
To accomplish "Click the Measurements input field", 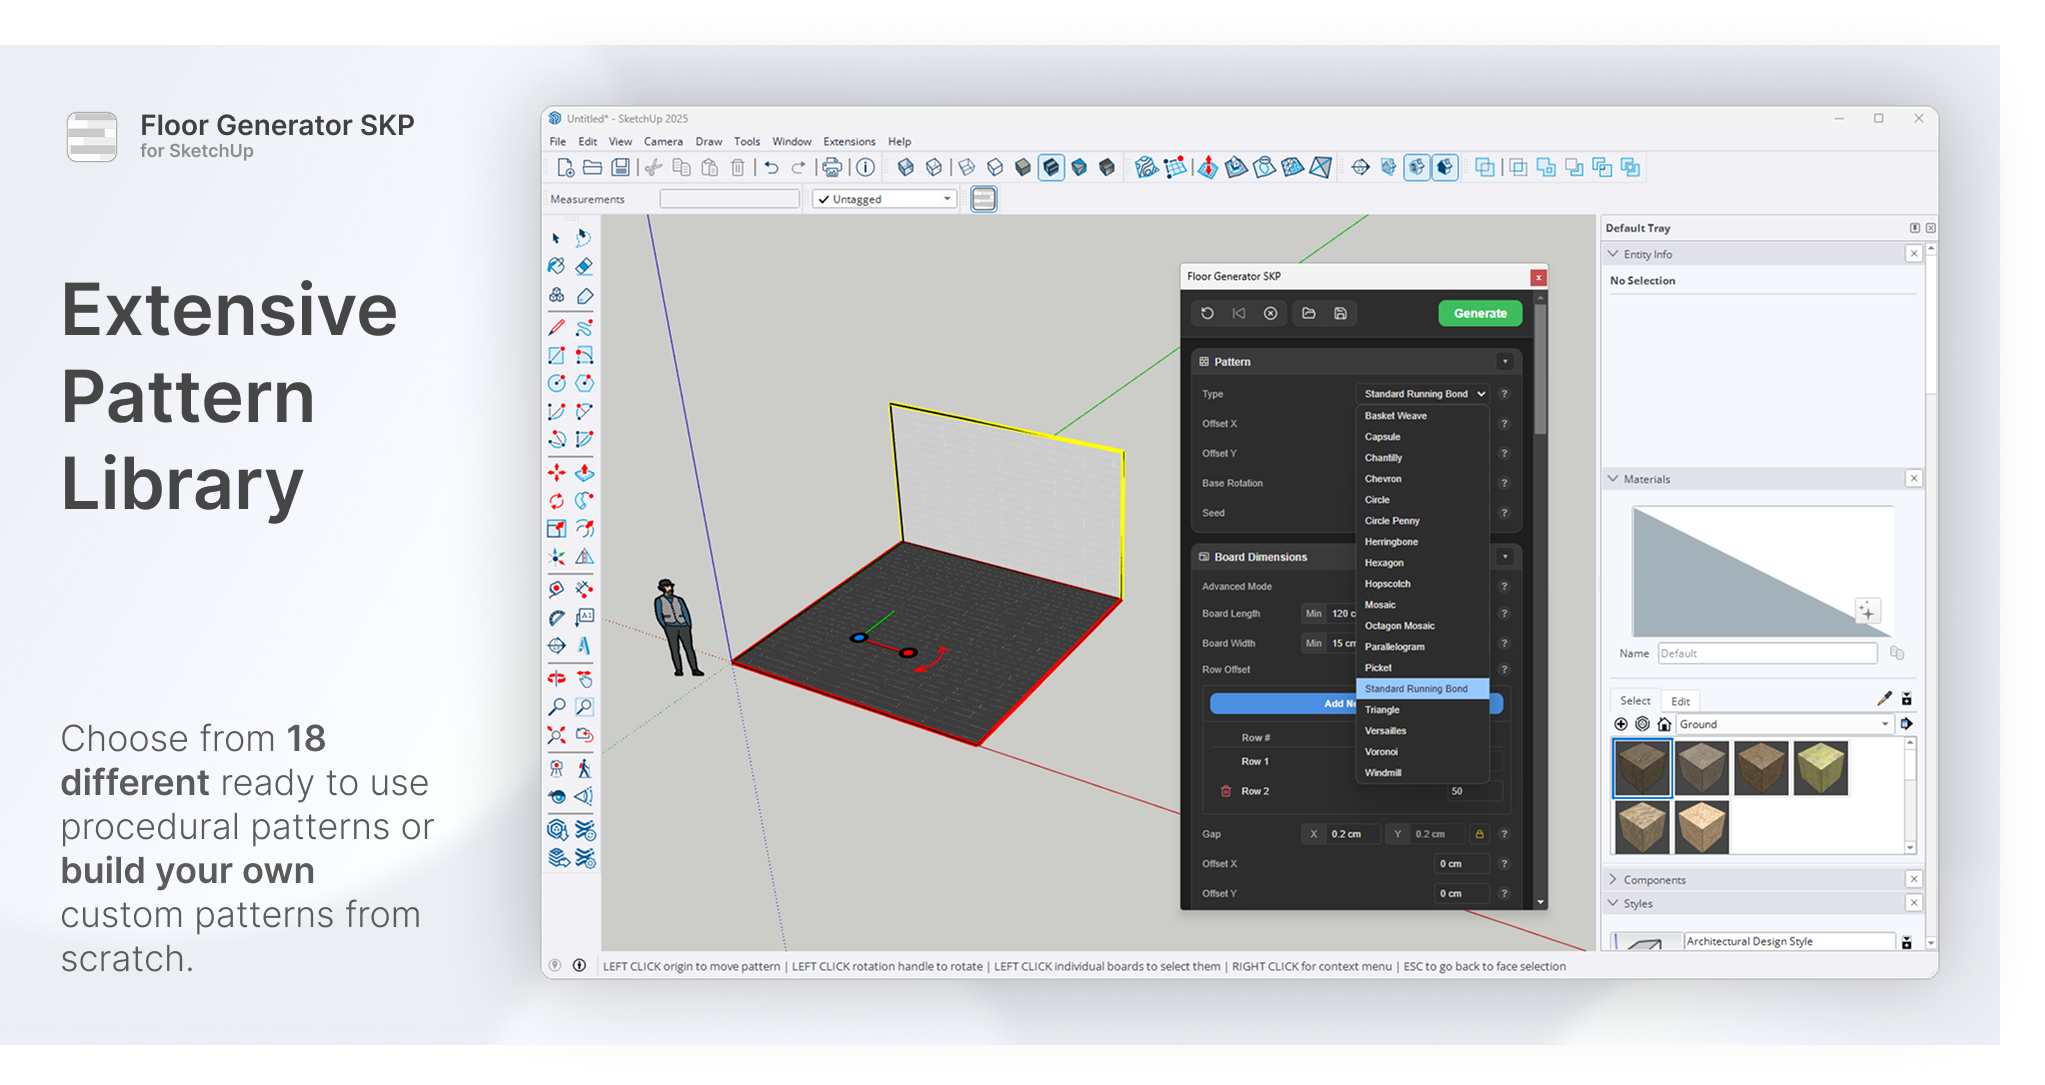I will (x=729, y=199).
